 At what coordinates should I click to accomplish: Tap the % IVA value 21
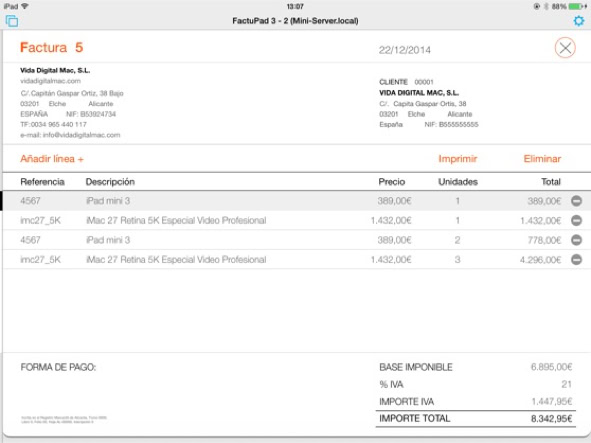pyautogui.click(x=567, y=384)
